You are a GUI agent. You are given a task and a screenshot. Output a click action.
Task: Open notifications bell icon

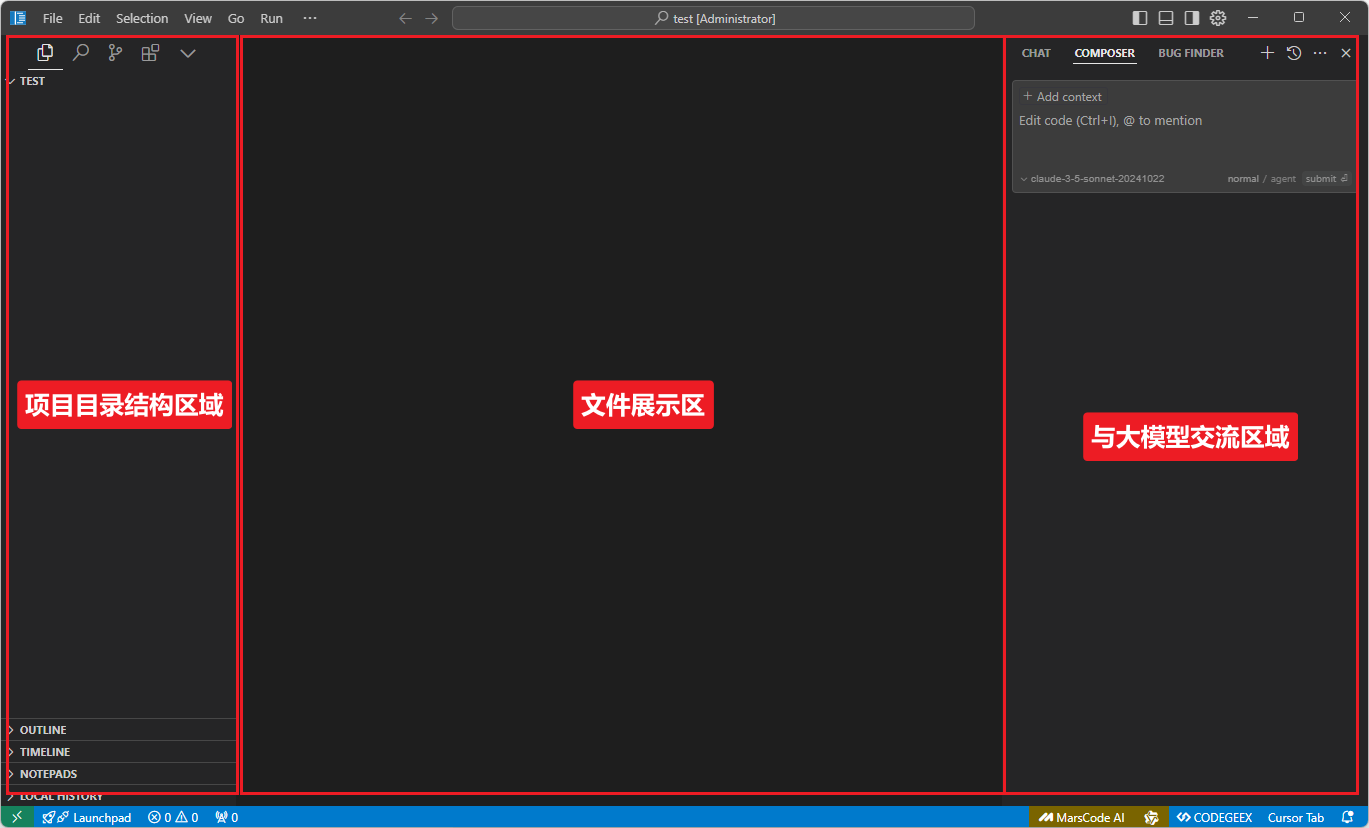(x=1348, y=817)
